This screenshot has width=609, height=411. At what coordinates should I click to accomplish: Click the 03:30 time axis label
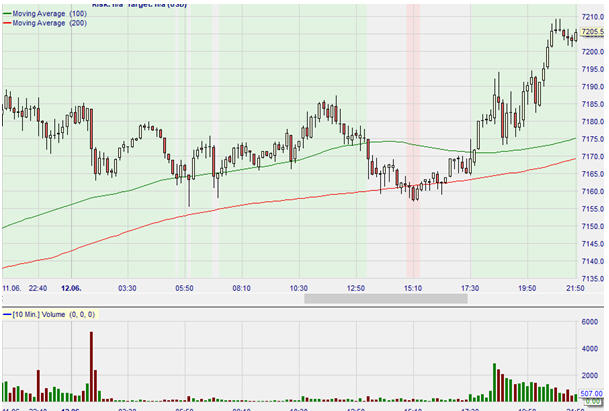tap(127, 288)
